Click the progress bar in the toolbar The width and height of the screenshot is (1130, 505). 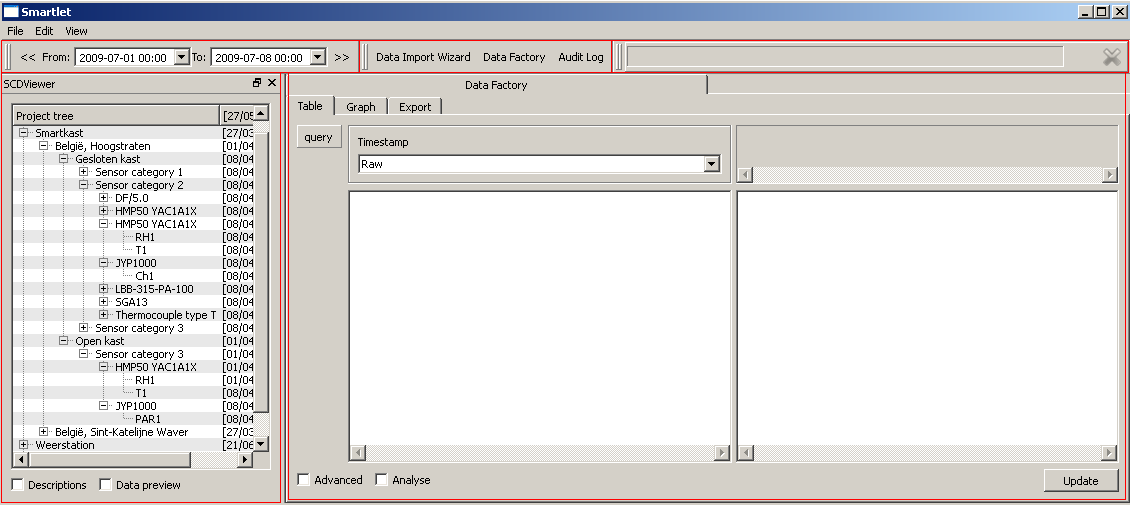tap(845, 57)
